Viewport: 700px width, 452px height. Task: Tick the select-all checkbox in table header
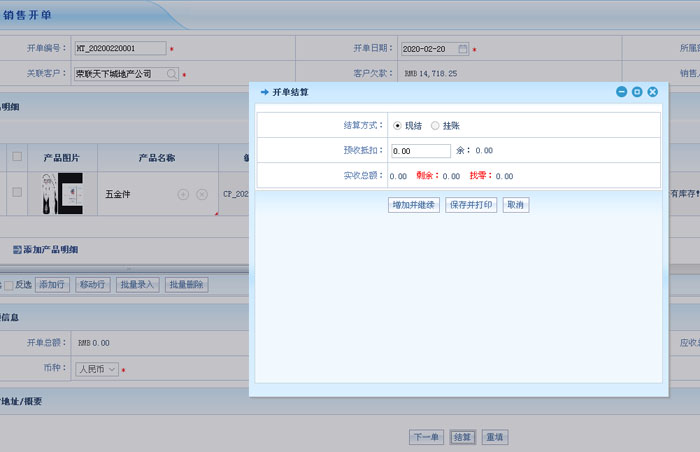point(17,156)
